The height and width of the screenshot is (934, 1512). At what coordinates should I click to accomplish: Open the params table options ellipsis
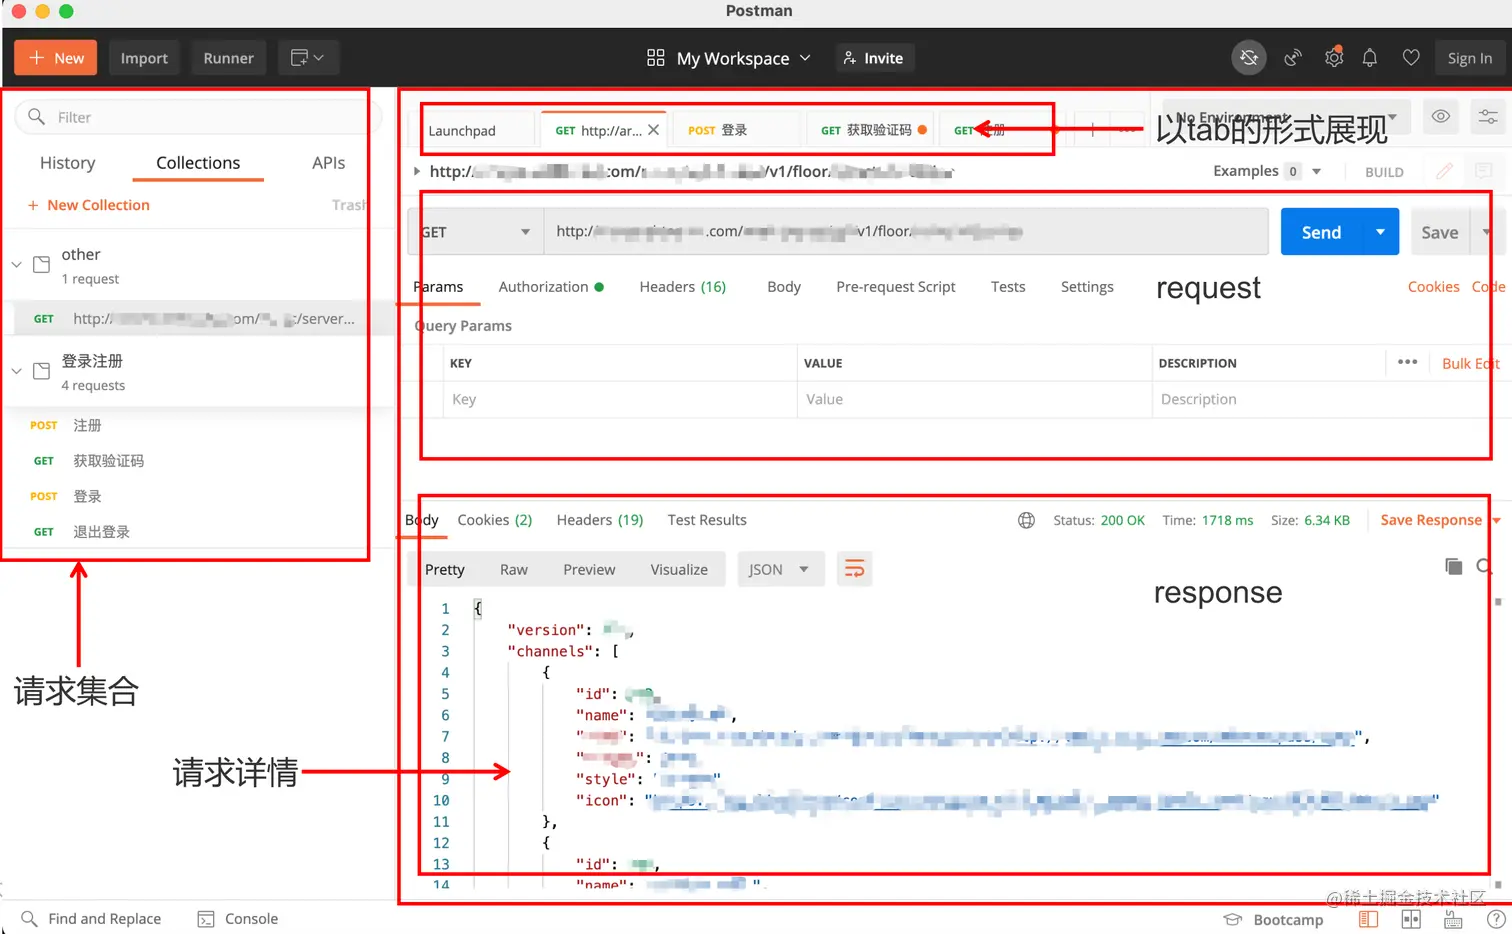tap(1407, 362)
